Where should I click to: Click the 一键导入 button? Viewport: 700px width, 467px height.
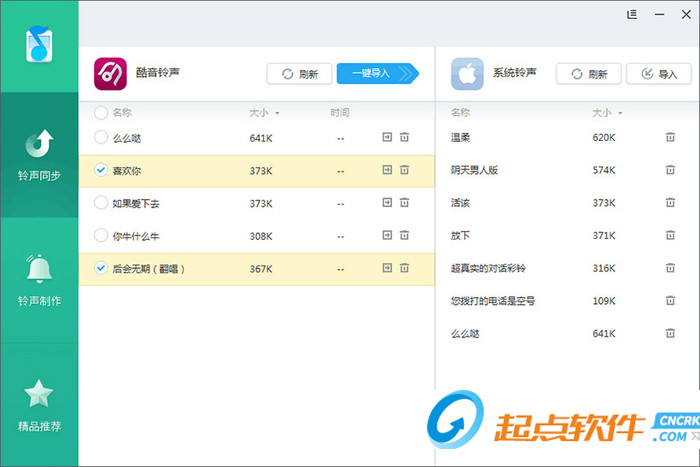click(x=378, y=74)
